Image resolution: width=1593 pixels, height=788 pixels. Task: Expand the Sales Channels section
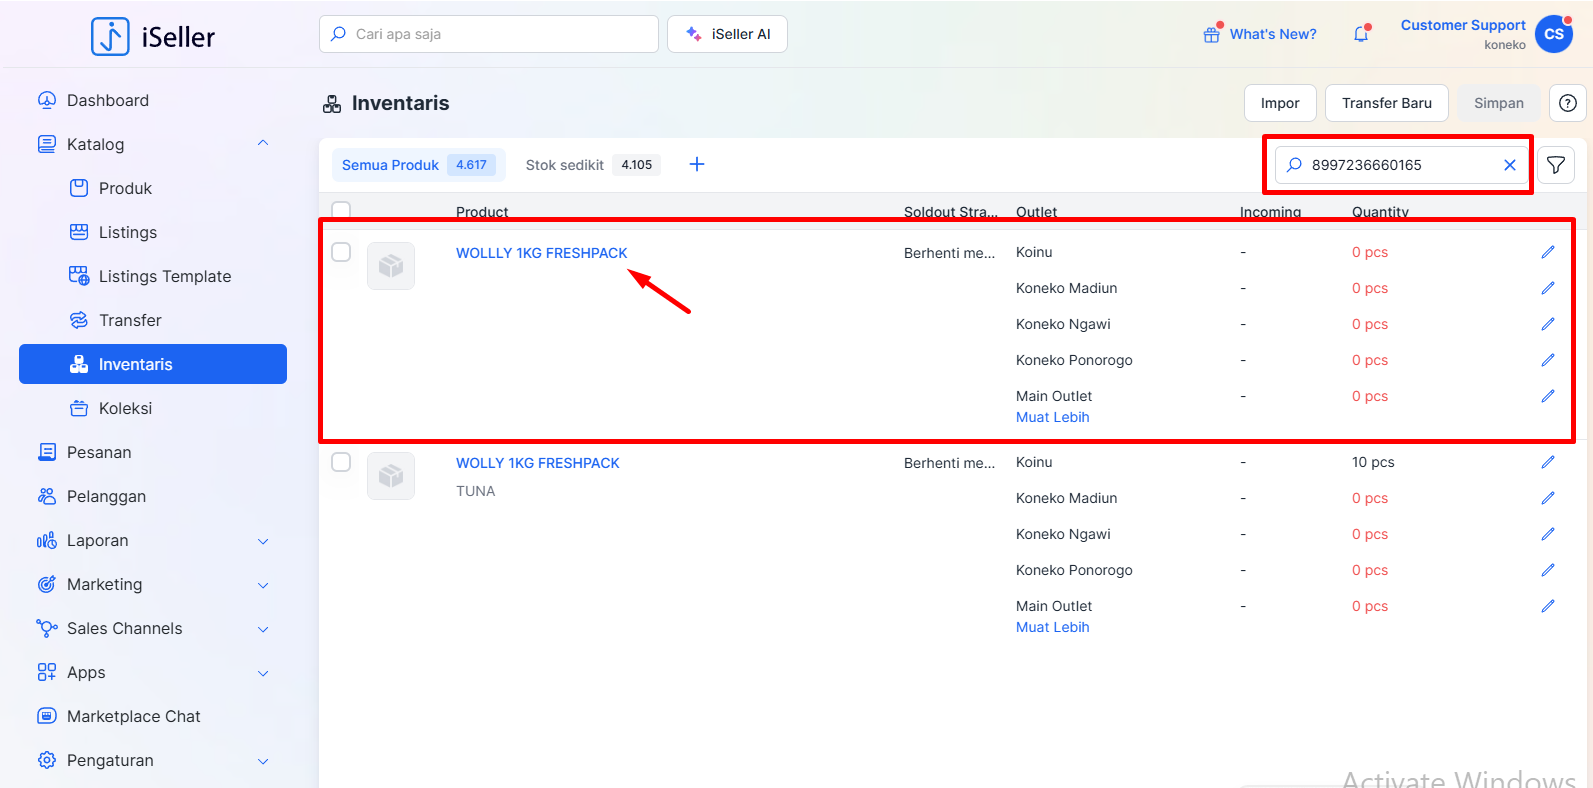[263, 629]
